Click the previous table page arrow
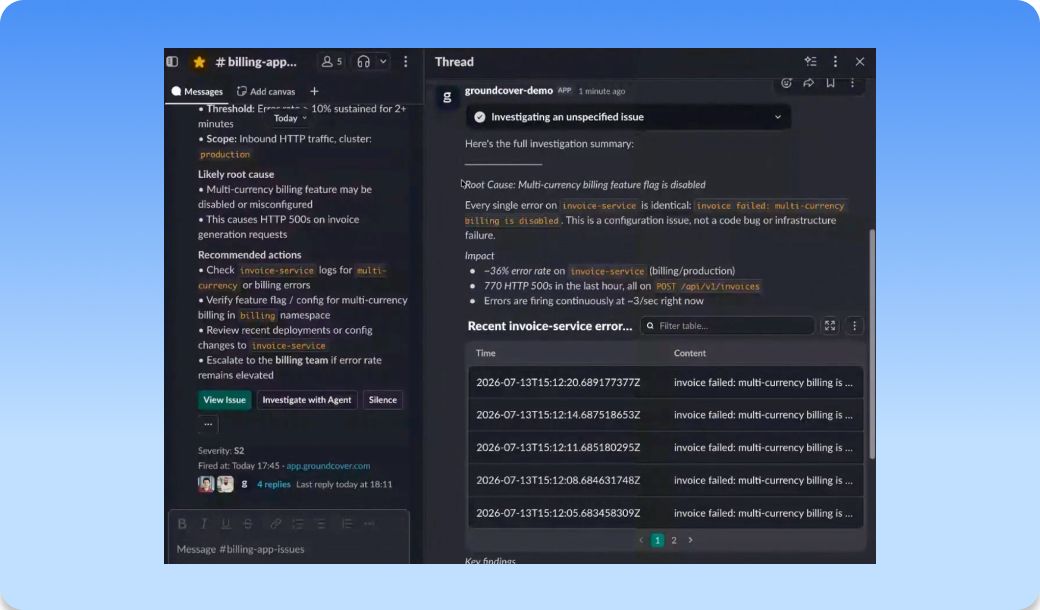The width and height of the screenshot is (1040, 610). pyautogui.click(x=641, y=540)
